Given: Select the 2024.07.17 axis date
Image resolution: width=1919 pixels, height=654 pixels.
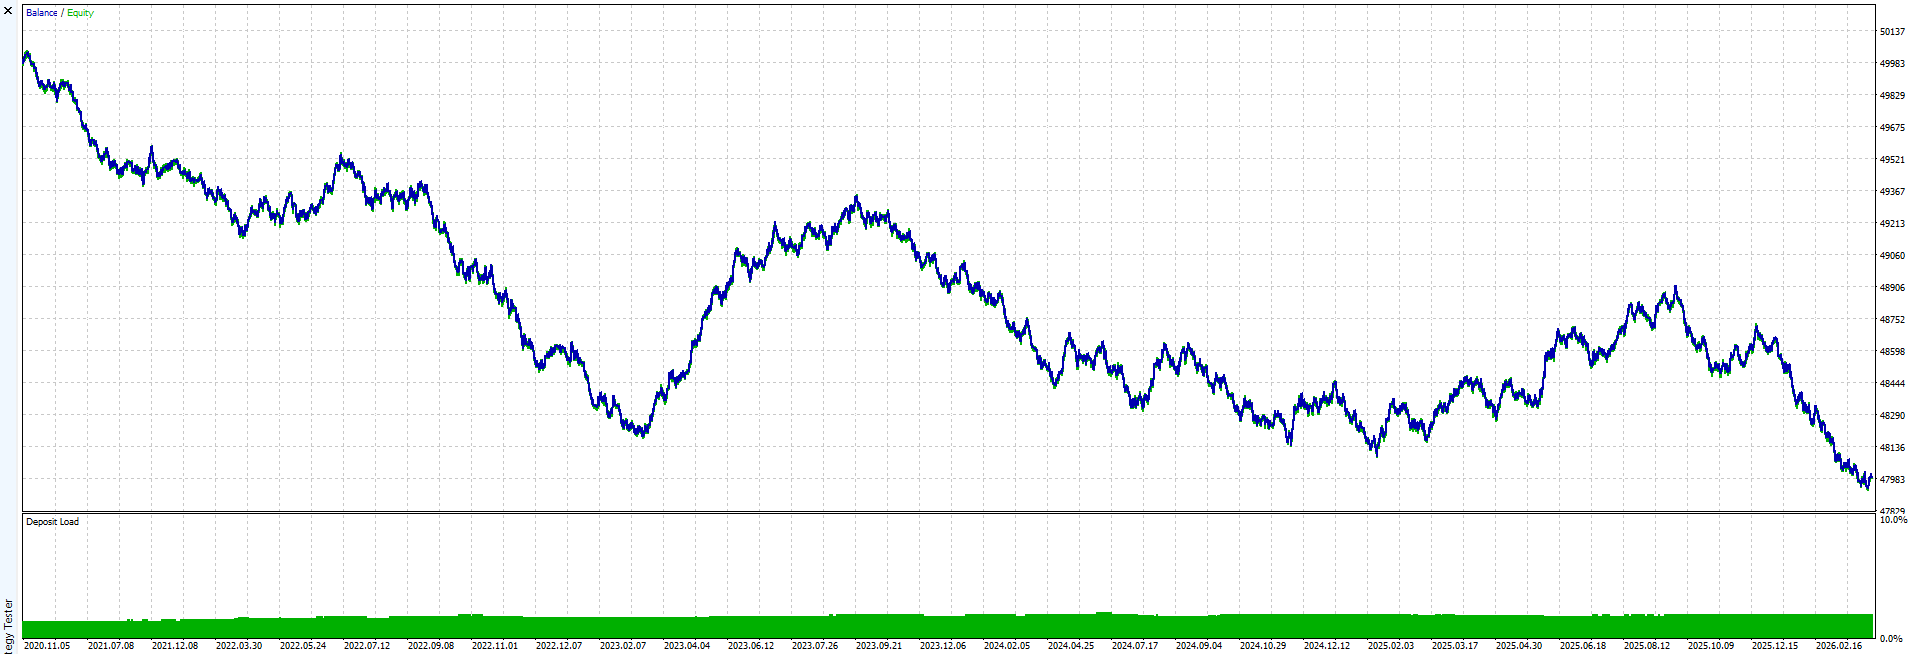Looking at the screenshot, I should [x=1134, y=646].
